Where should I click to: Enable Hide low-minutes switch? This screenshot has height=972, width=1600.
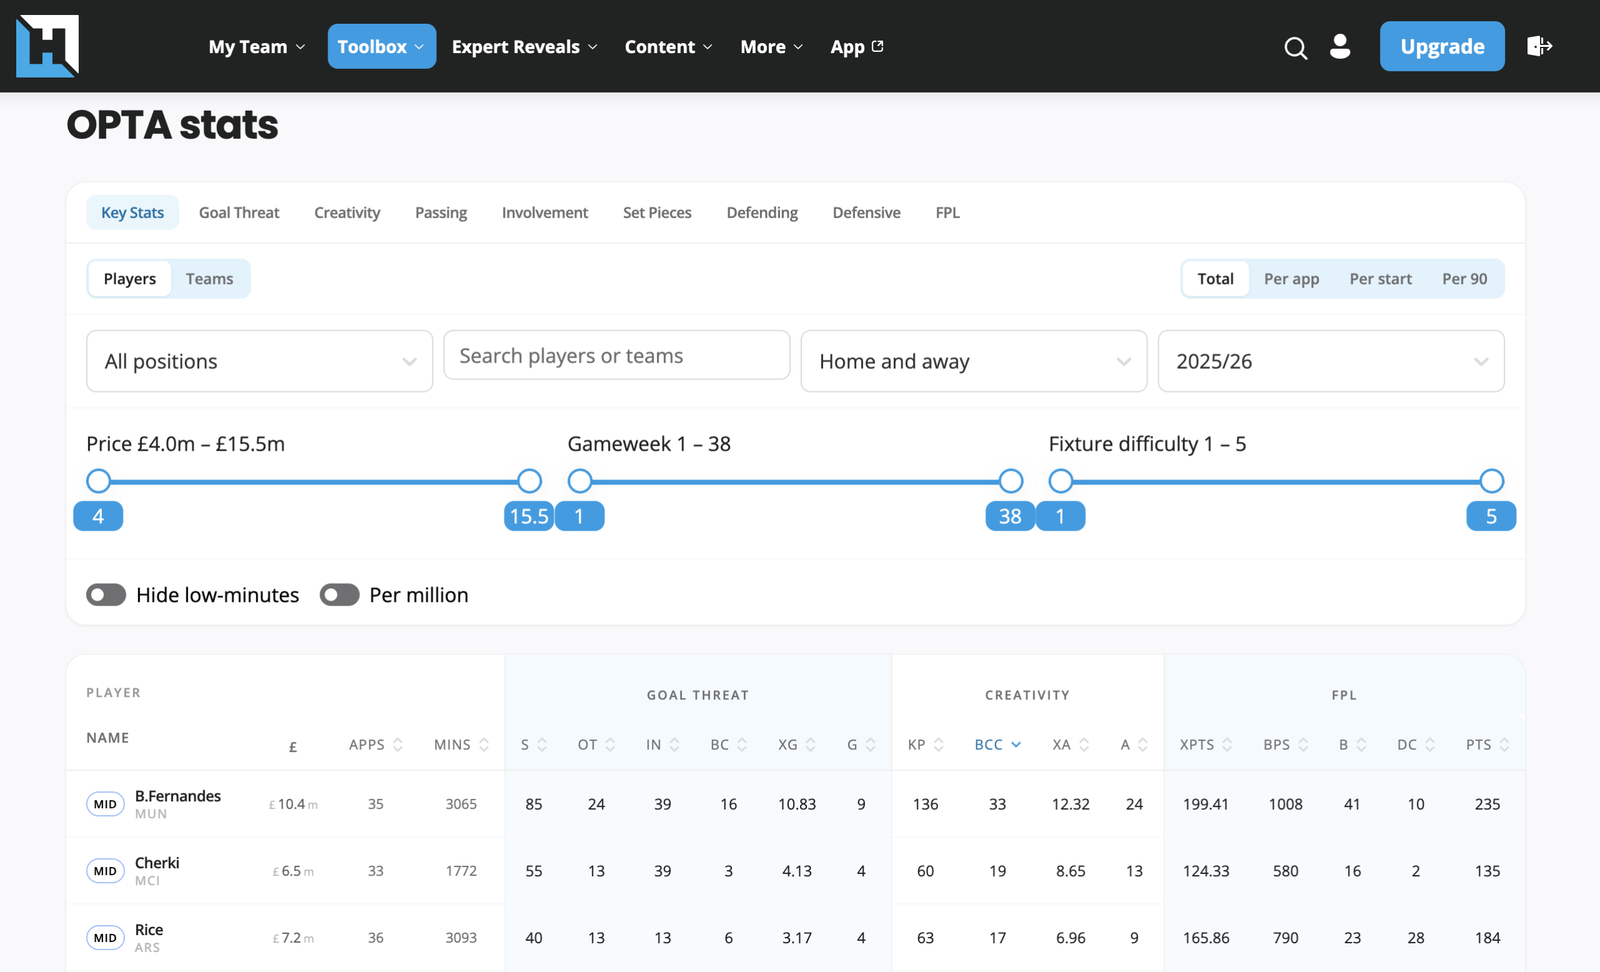click(106, 595)
